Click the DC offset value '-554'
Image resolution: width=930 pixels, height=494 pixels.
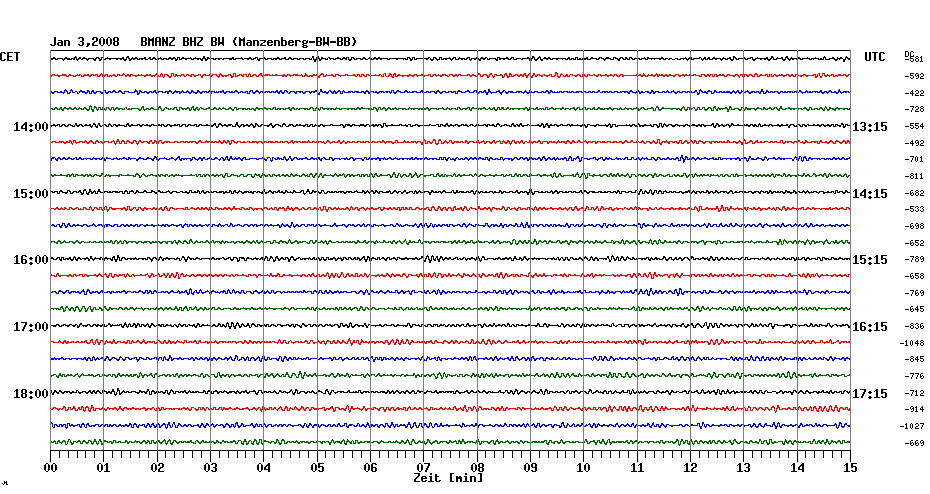pos(914,126)
